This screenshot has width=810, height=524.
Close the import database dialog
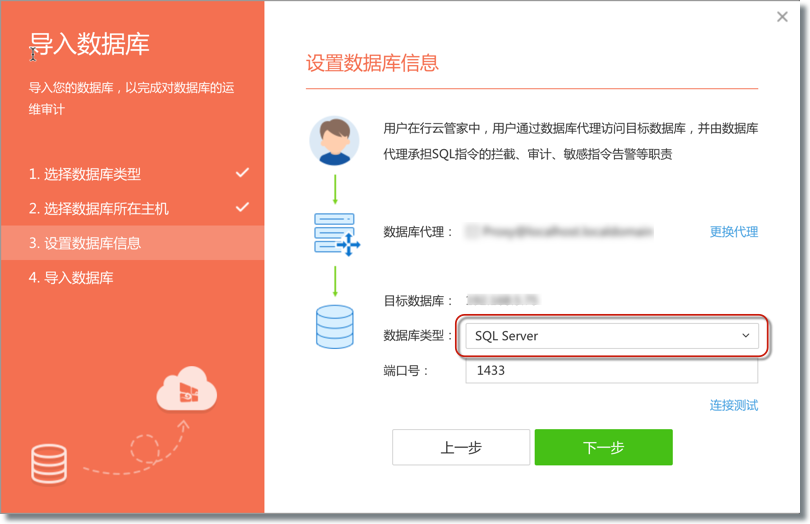[782, 17]
